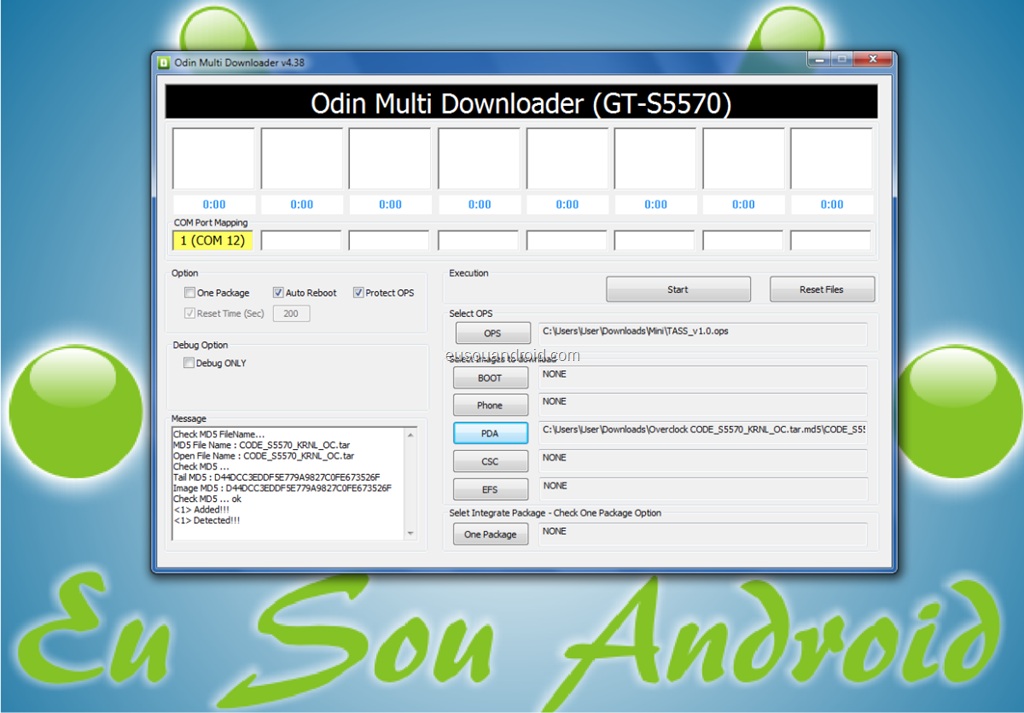Click the Message log scroll down arrow
1024x713 pixels.
pyautogui.click(x=411, y=533)
